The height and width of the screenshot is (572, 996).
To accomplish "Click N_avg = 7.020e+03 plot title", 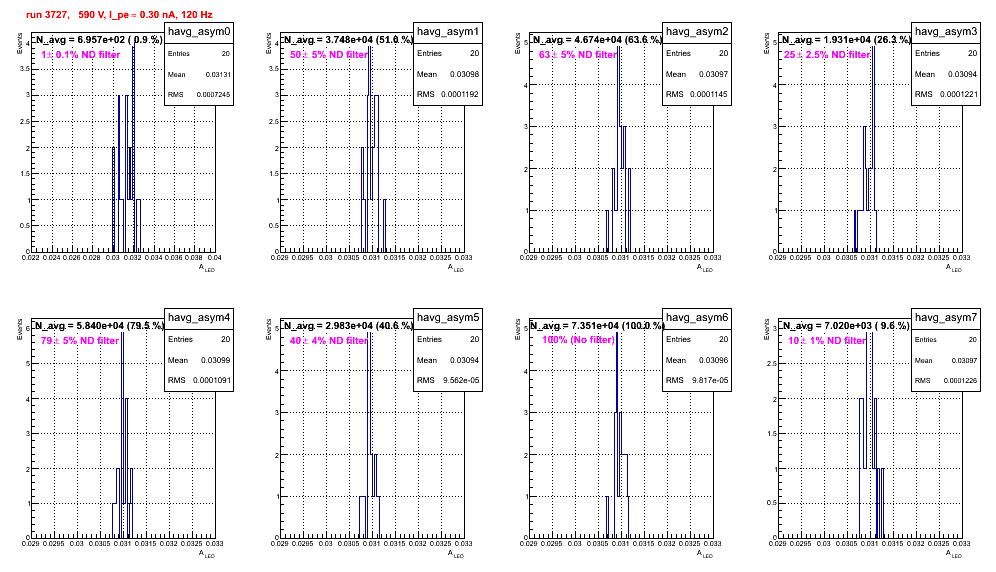I will click(x=846, y=326).
